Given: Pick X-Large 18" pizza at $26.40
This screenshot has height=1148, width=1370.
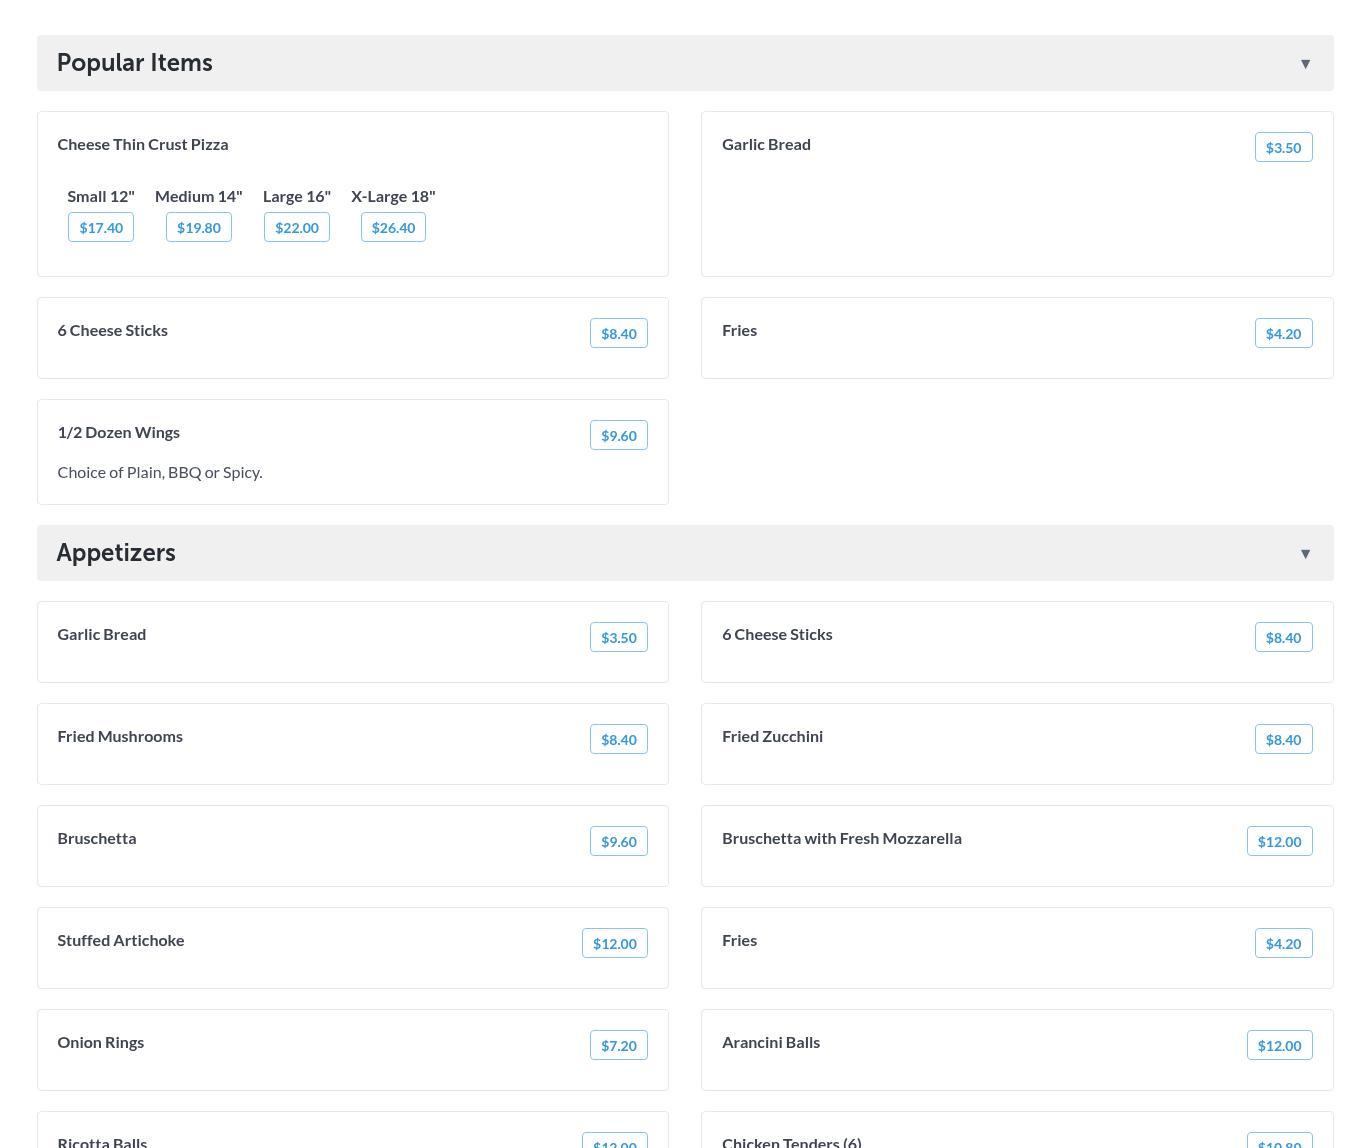Looking at the screenshot, I should 393,228.
